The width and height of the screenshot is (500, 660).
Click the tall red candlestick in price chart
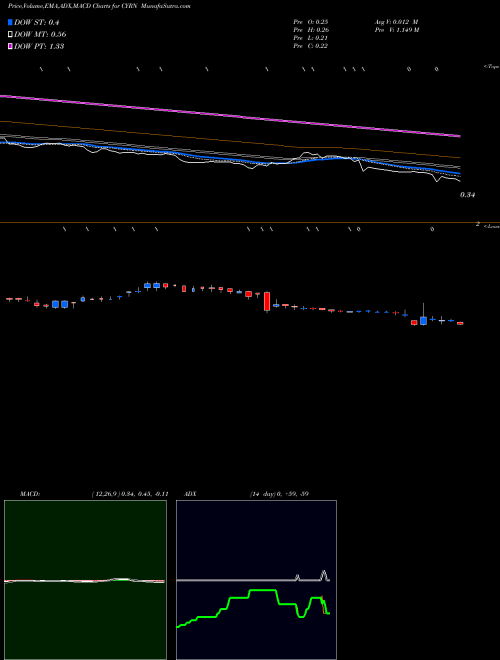pyautogui.click(x=267, y=302)
